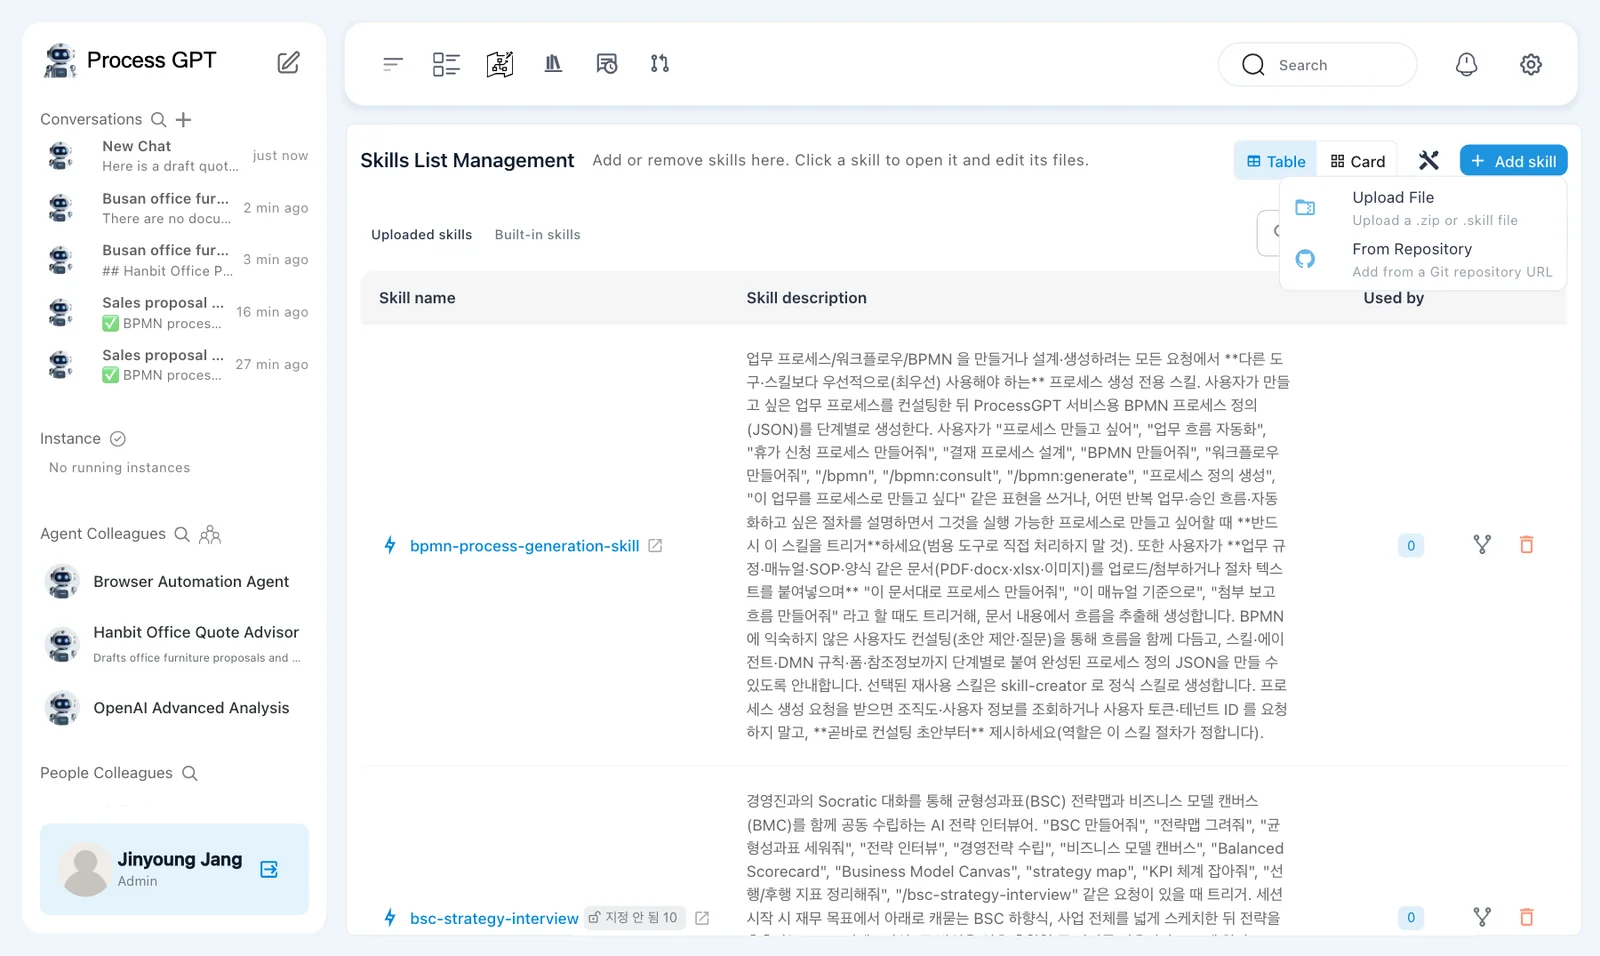Open the bpmn-process-generation-skill link
This screenshot has width=1600, height=956.
point(524,546)
